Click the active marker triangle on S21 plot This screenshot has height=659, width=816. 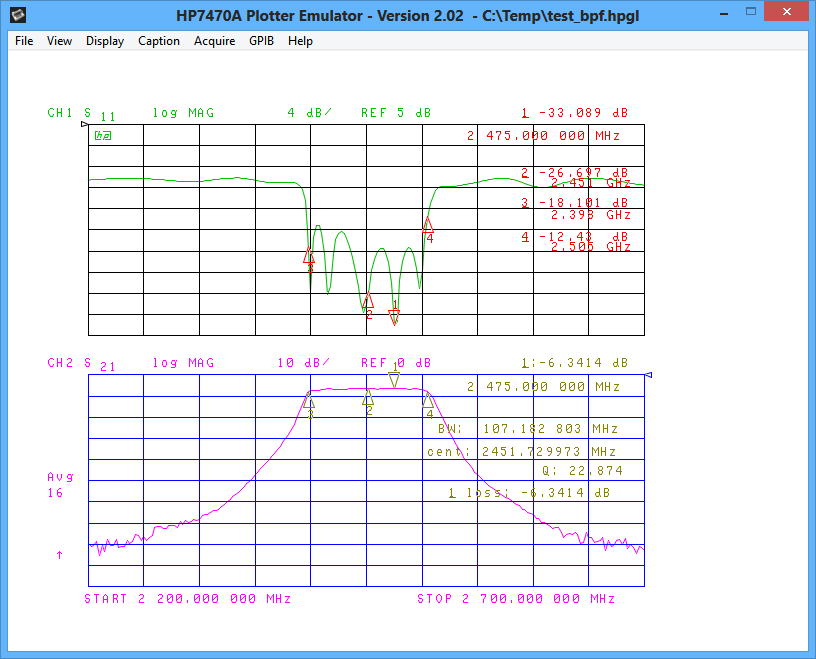394,379
